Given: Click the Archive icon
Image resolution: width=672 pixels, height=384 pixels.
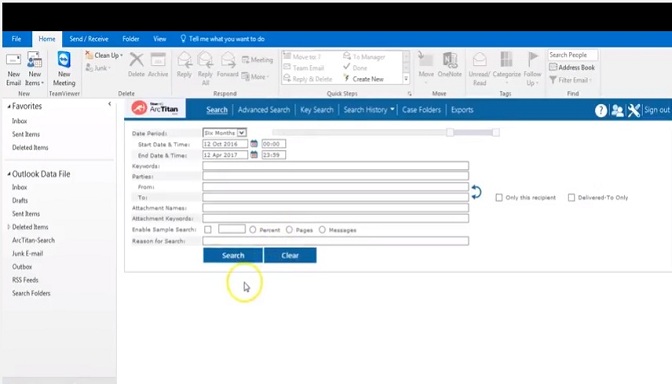Looking at the screenshot, I should click(158, 65).
